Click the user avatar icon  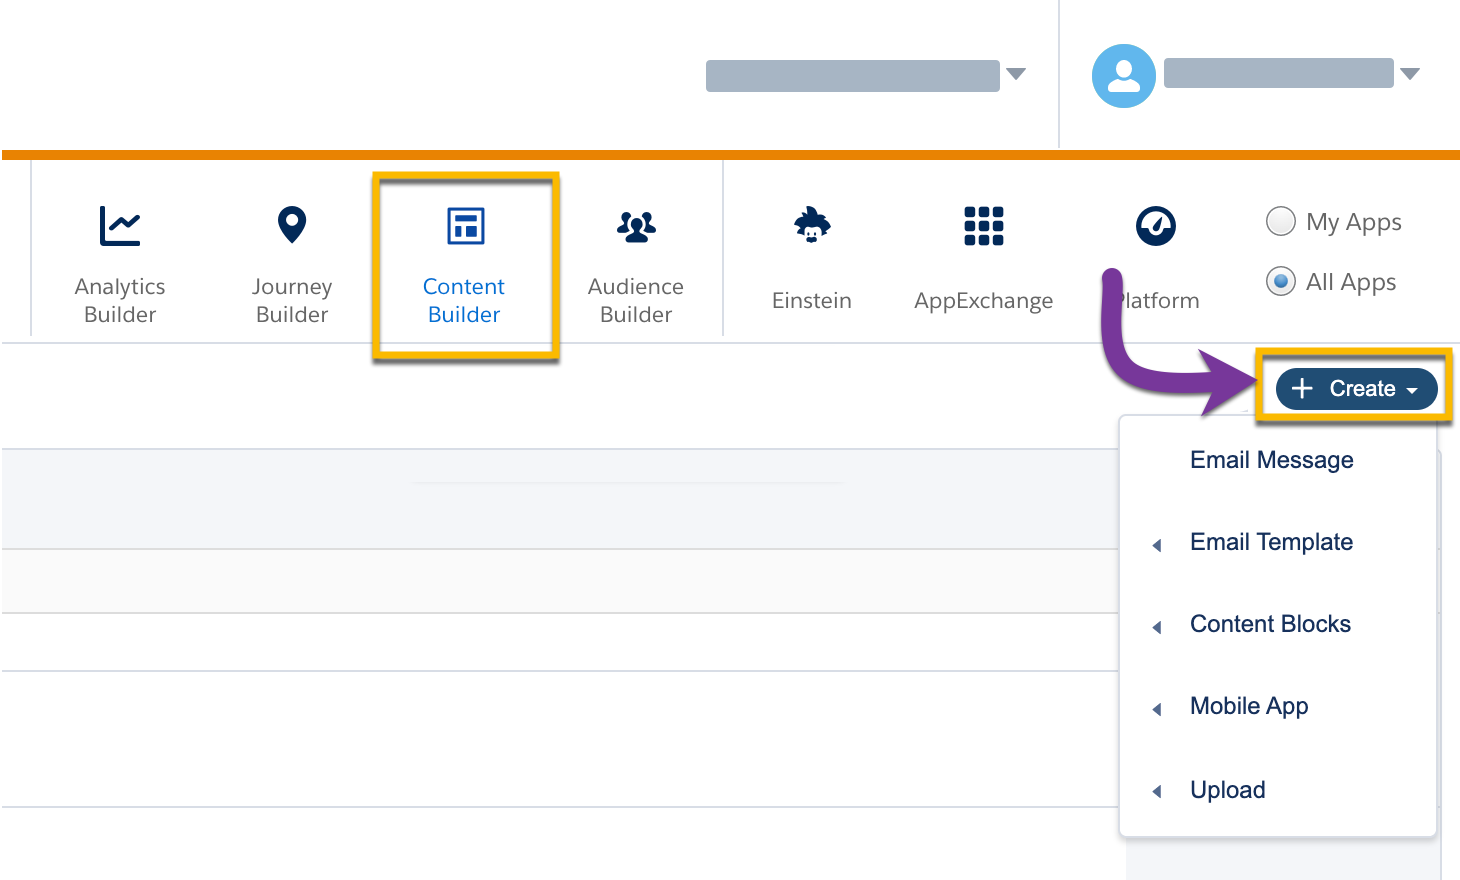pos(1124,76)
